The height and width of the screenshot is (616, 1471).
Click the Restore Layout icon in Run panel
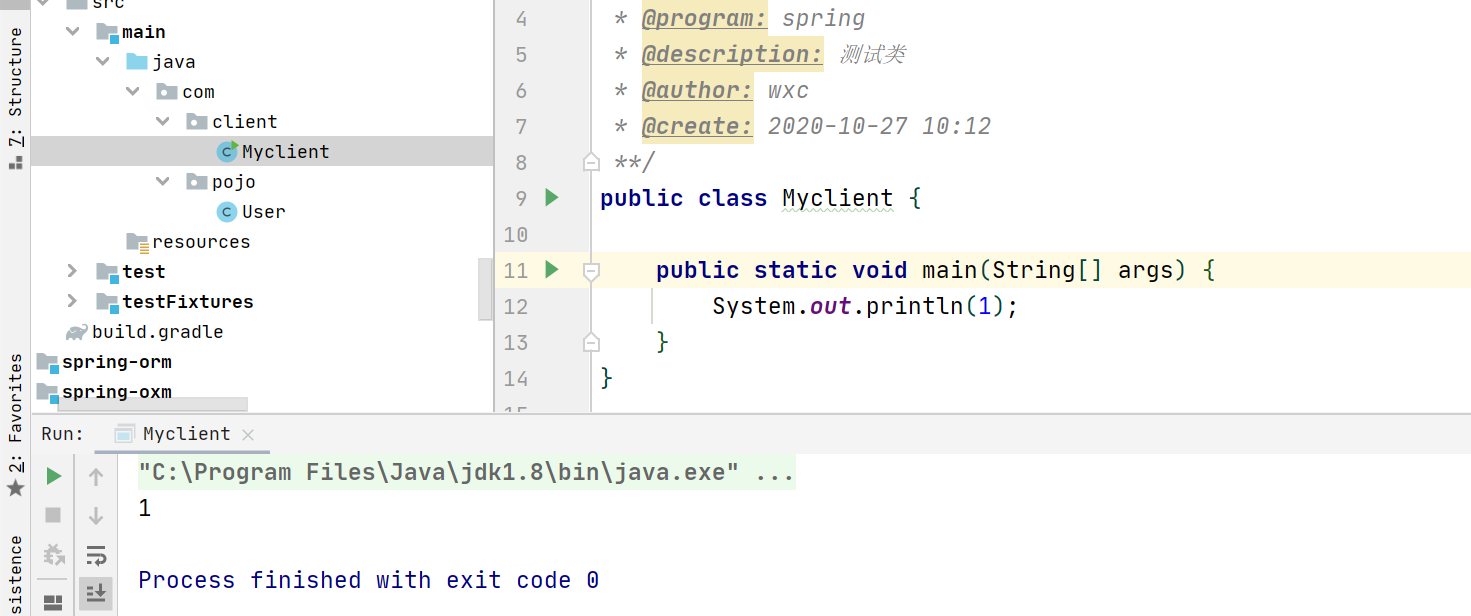click(x=54, y=603)
